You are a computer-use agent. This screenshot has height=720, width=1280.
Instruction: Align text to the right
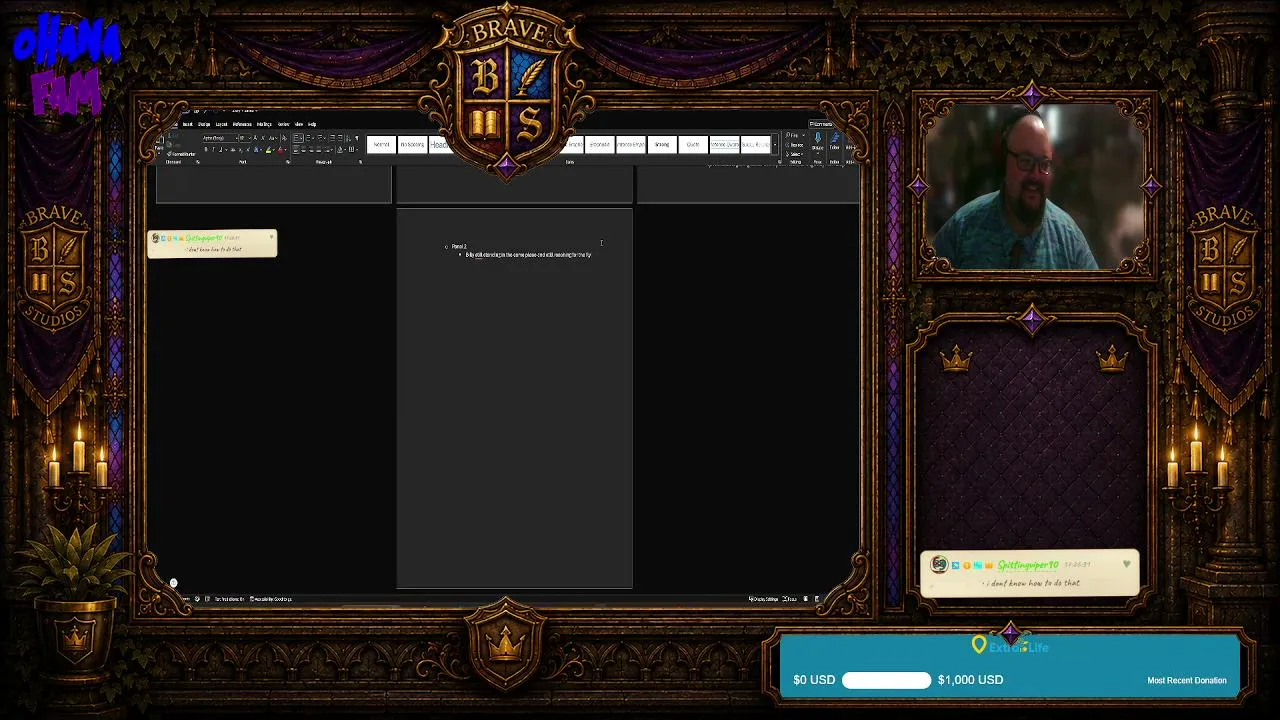(313, 150)
